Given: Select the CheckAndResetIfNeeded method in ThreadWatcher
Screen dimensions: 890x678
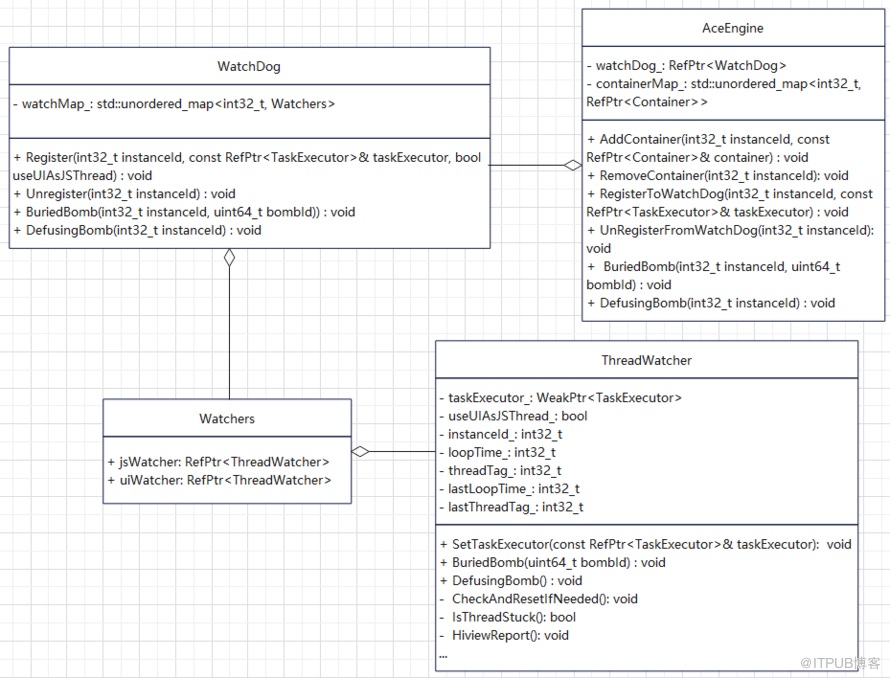Looking at the screenshot, I should click(539, 599).
